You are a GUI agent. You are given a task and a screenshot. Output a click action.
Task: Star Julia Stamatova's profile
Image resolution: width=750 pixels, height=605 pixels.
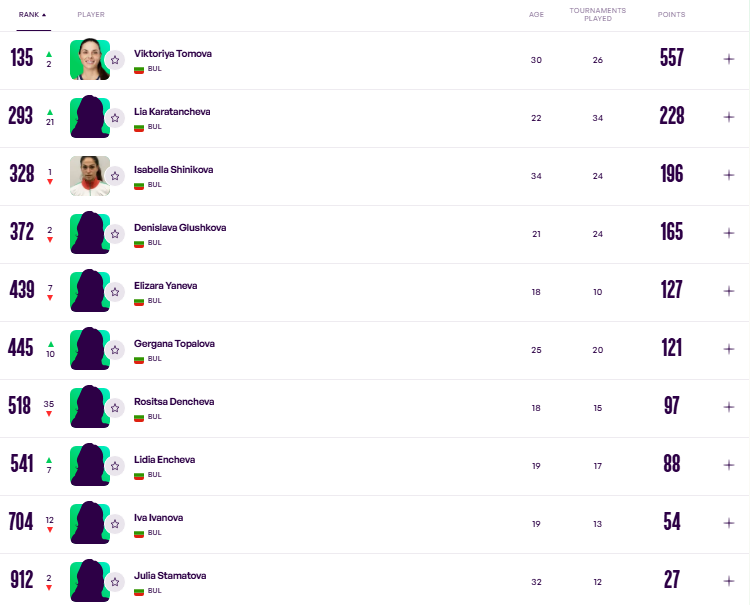tap(115, 582)
